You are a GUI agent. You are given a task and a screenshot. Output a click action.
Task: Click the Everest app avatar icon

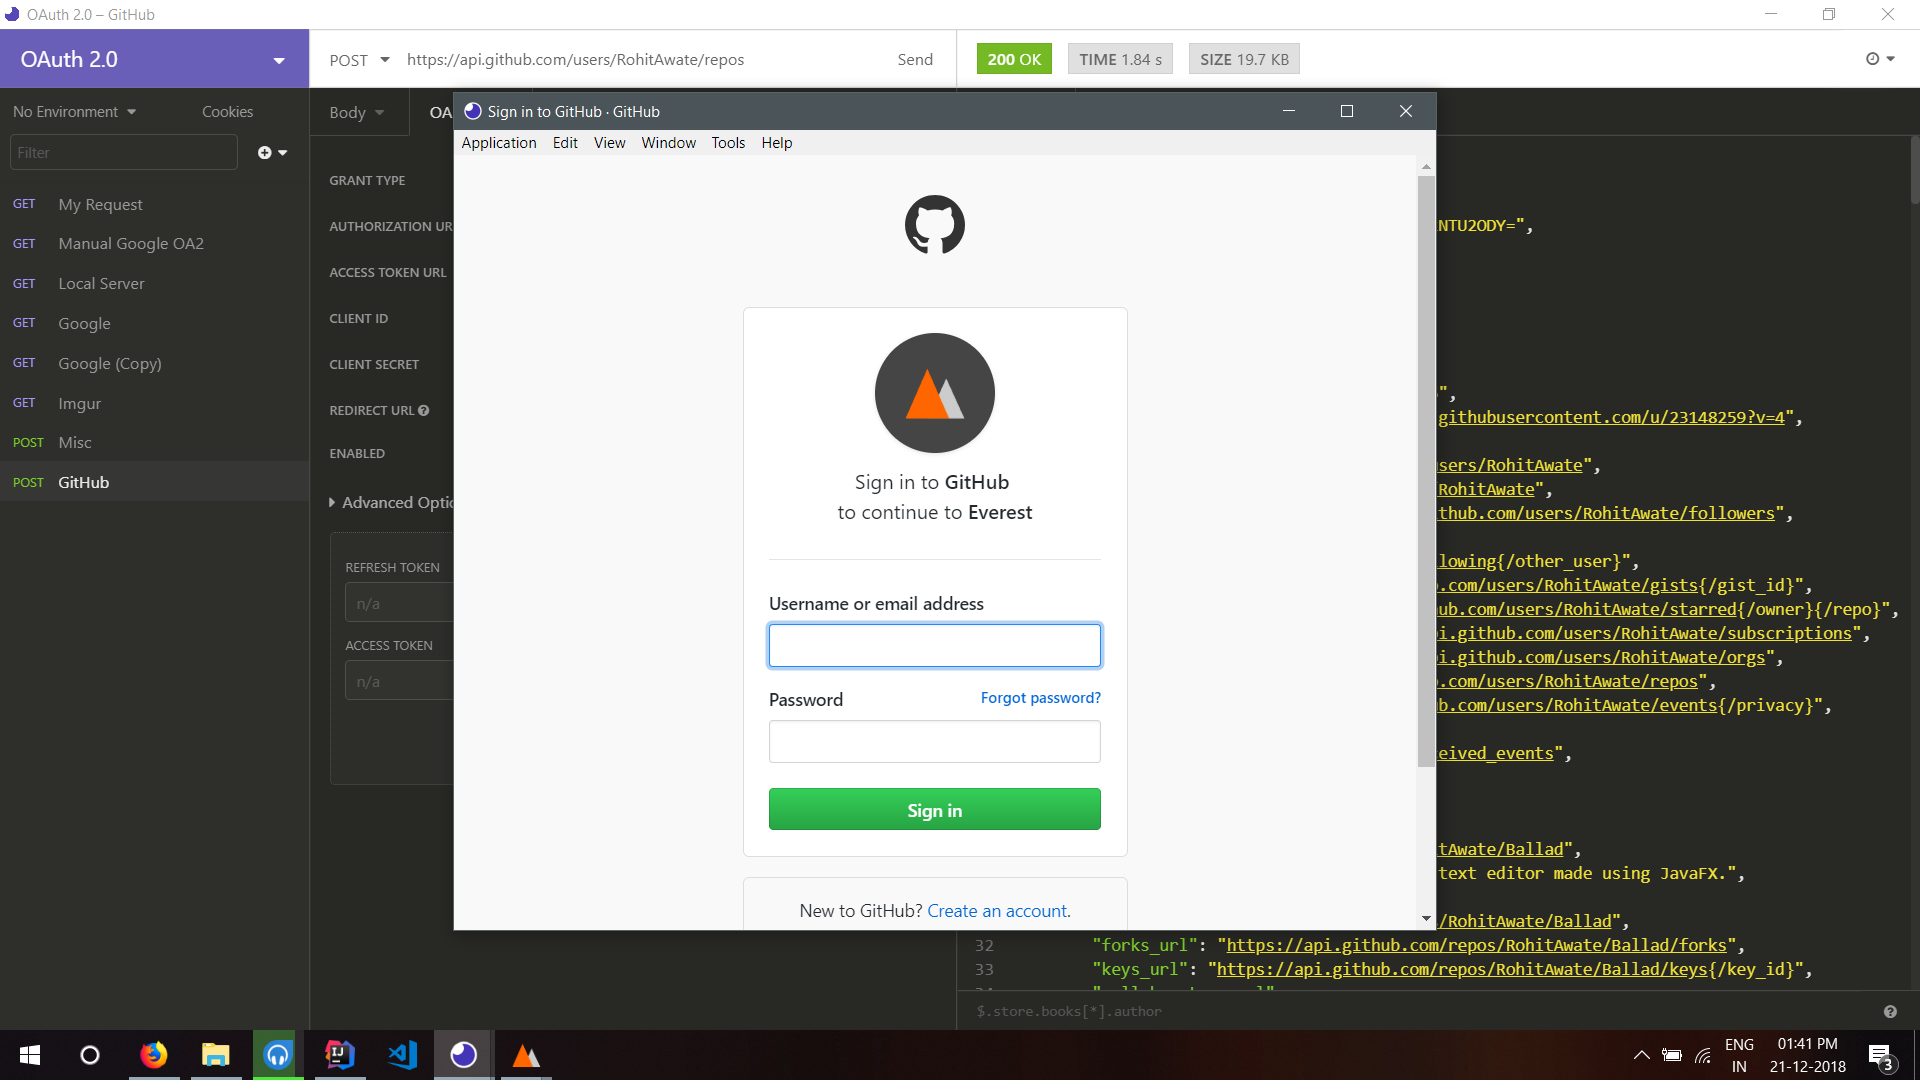(x=934, y=393)
